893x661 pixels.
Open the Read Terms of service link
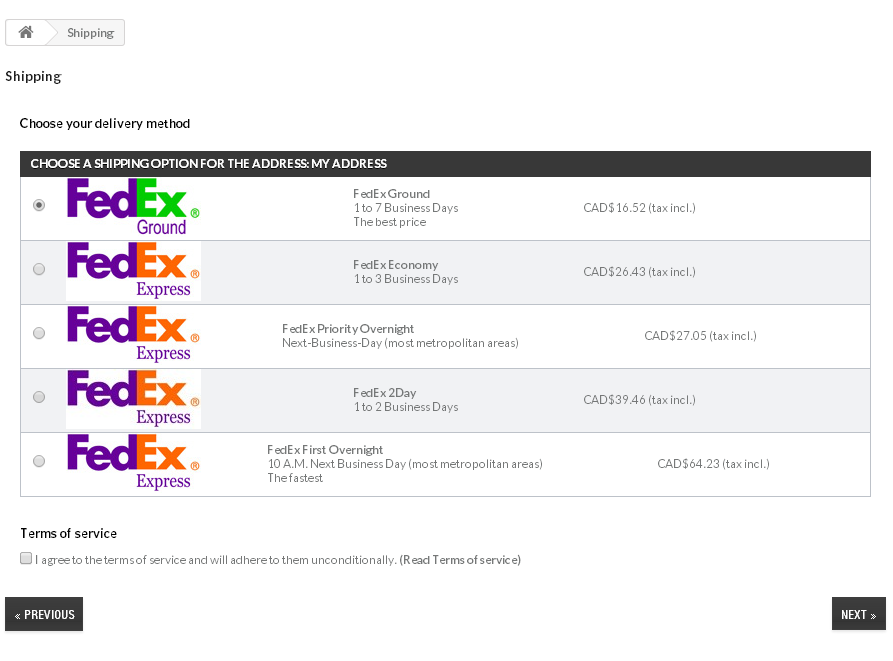click(460, 560)
